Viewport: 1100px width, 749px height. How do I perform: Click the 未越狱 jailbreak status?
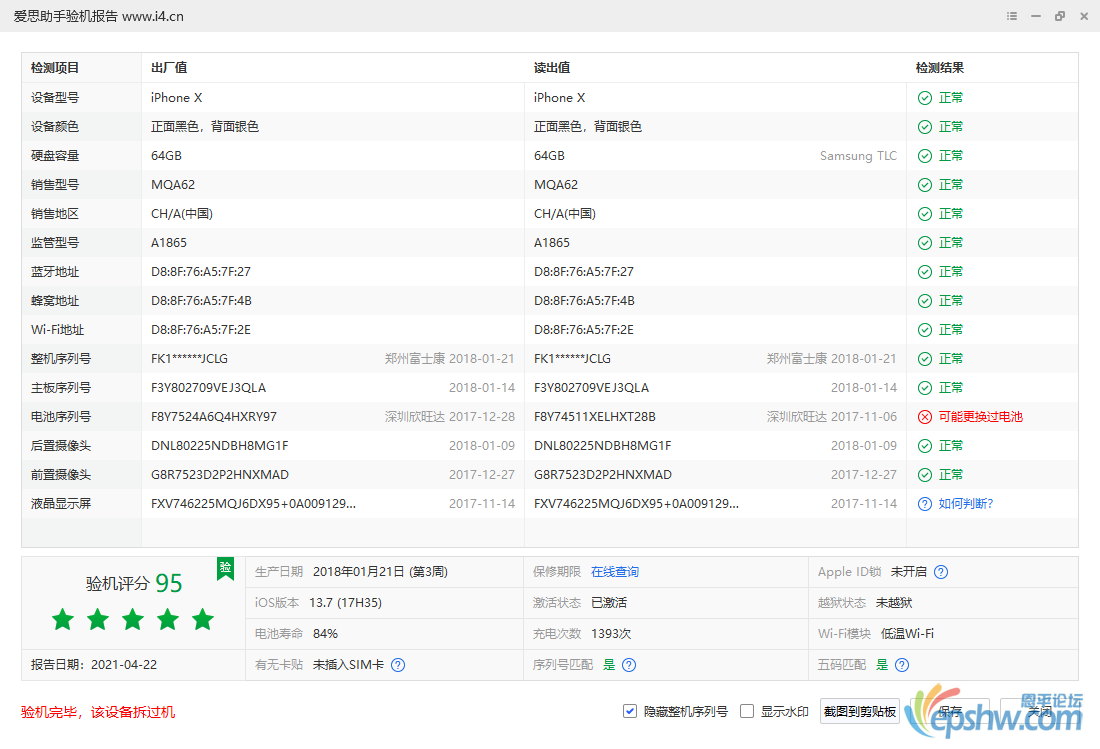(x=894, y=603)
